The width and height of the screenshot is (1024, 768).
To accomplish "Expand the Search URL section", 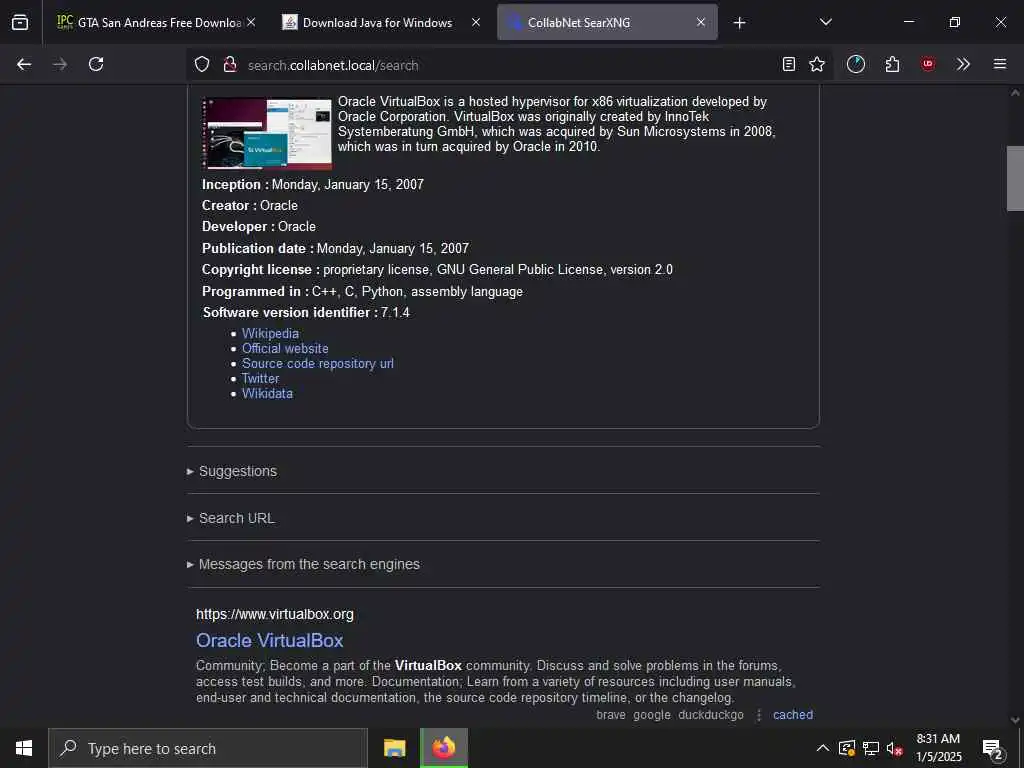I will [x=236, y=518].
